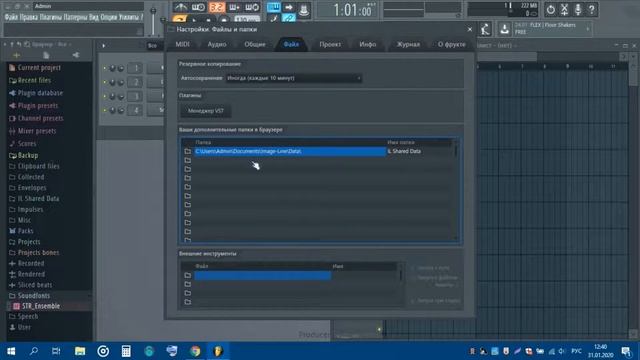Toggle the green mute LED of channel 2

tap(104, 82)
